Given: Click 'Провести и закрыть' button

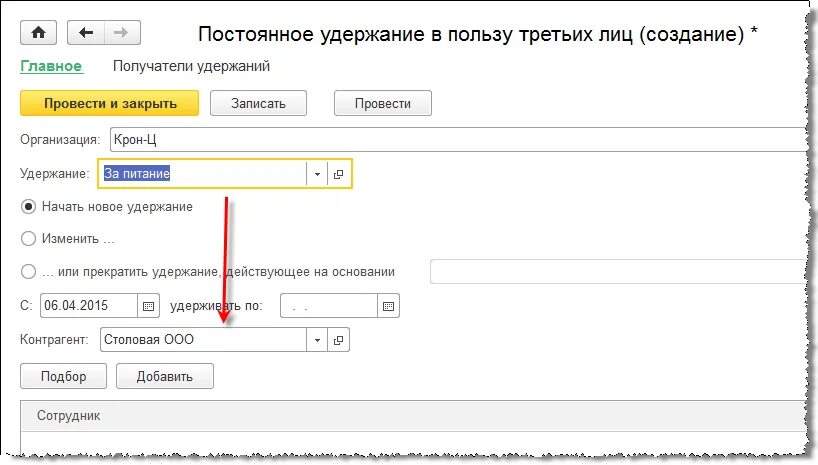Looking at the screenshot, I should click(110, 103).
